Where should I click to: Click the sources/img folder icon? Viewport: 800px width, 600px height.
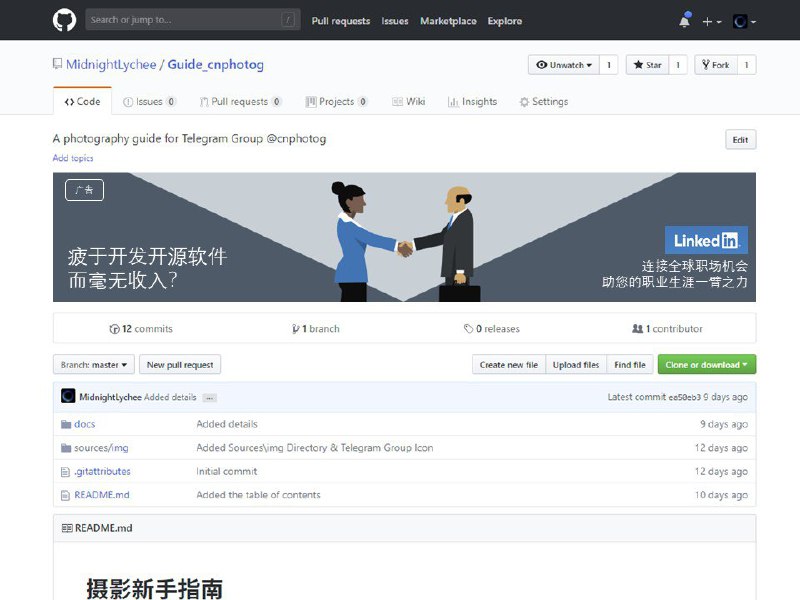(x=66, y=448)
